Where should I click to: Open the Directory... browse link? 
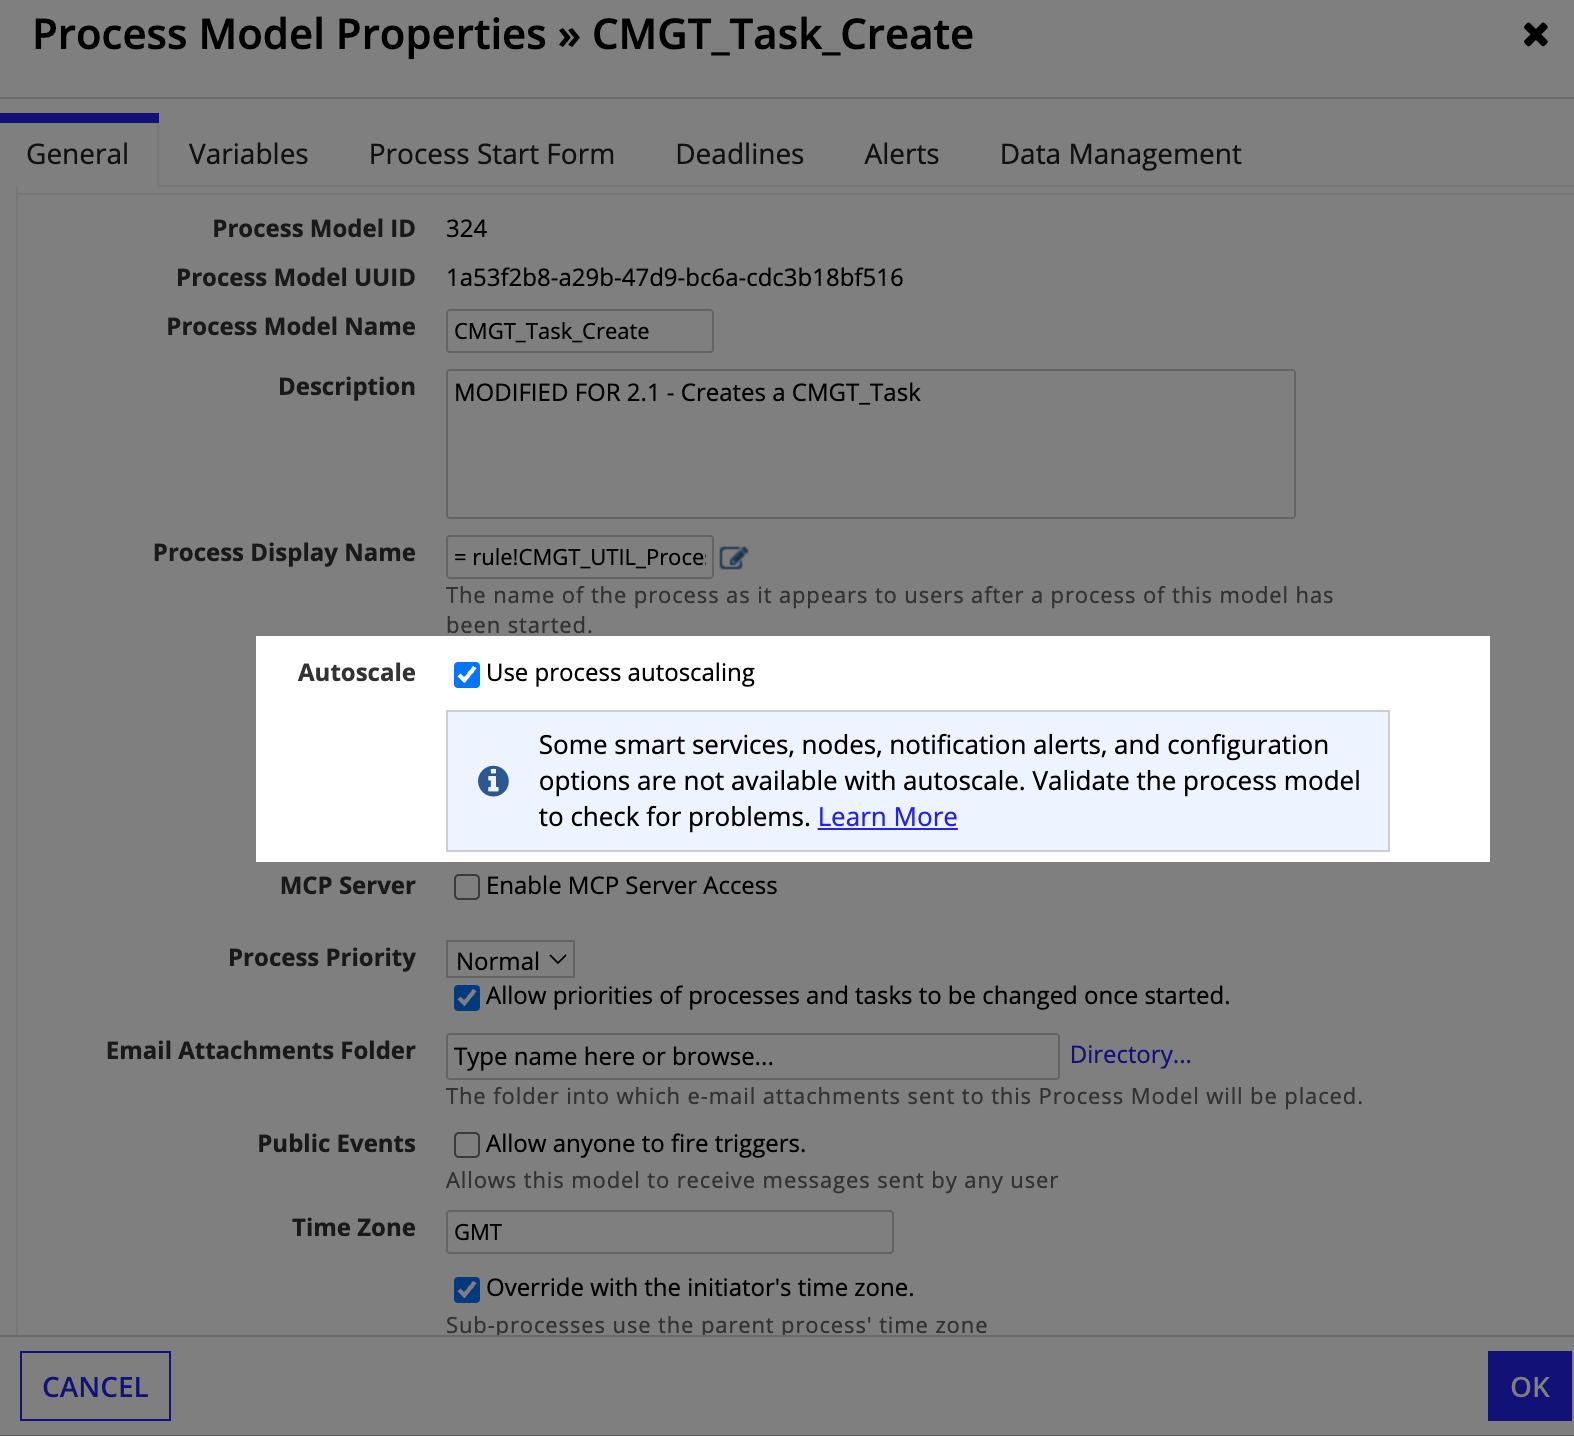(x=1130, y=1055)
